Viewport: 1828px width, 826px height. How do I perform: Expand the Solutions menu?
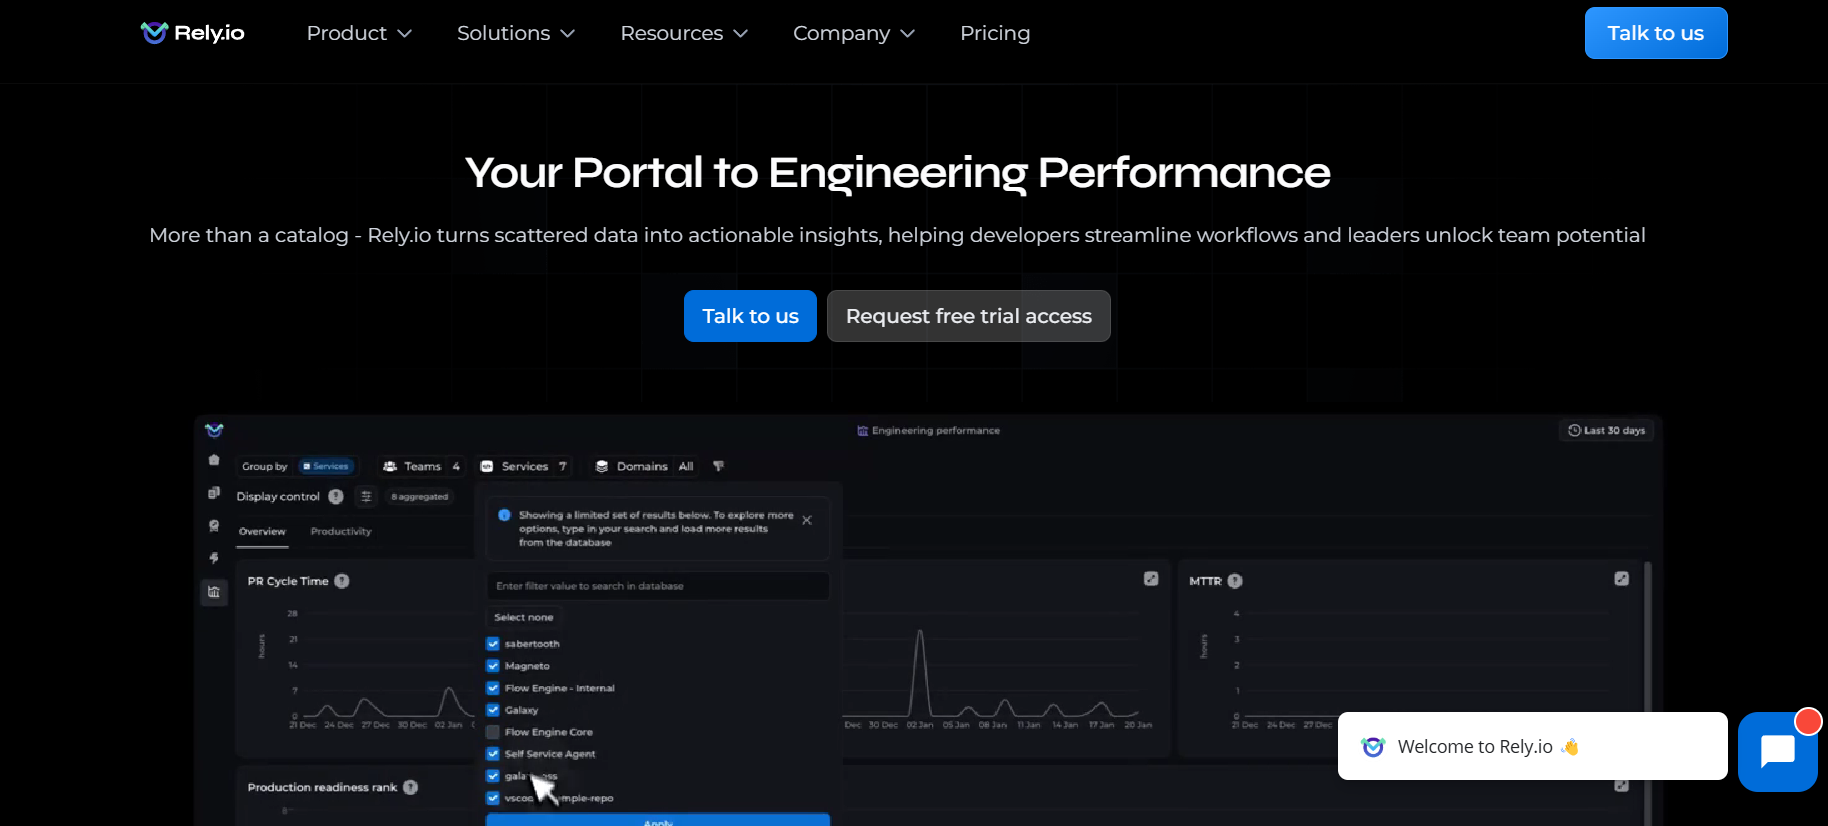(516, 33)
